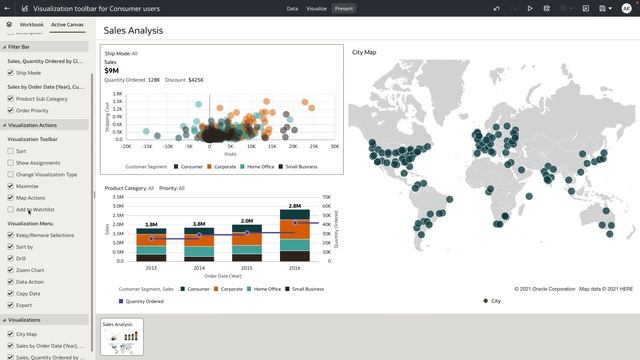Uncheck the Data Action checkbox
Screen dimensions: 640x360
coord(11,282)
